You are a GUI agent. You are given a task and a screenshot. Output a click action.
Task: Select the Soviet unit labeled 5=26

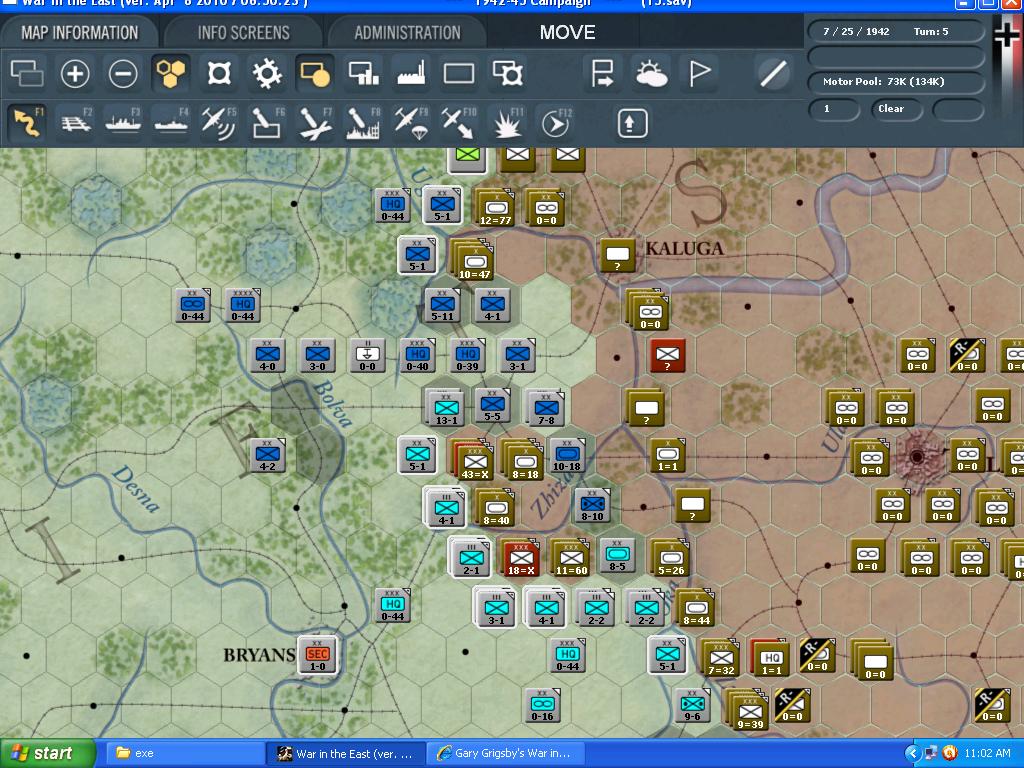[670, 558]
